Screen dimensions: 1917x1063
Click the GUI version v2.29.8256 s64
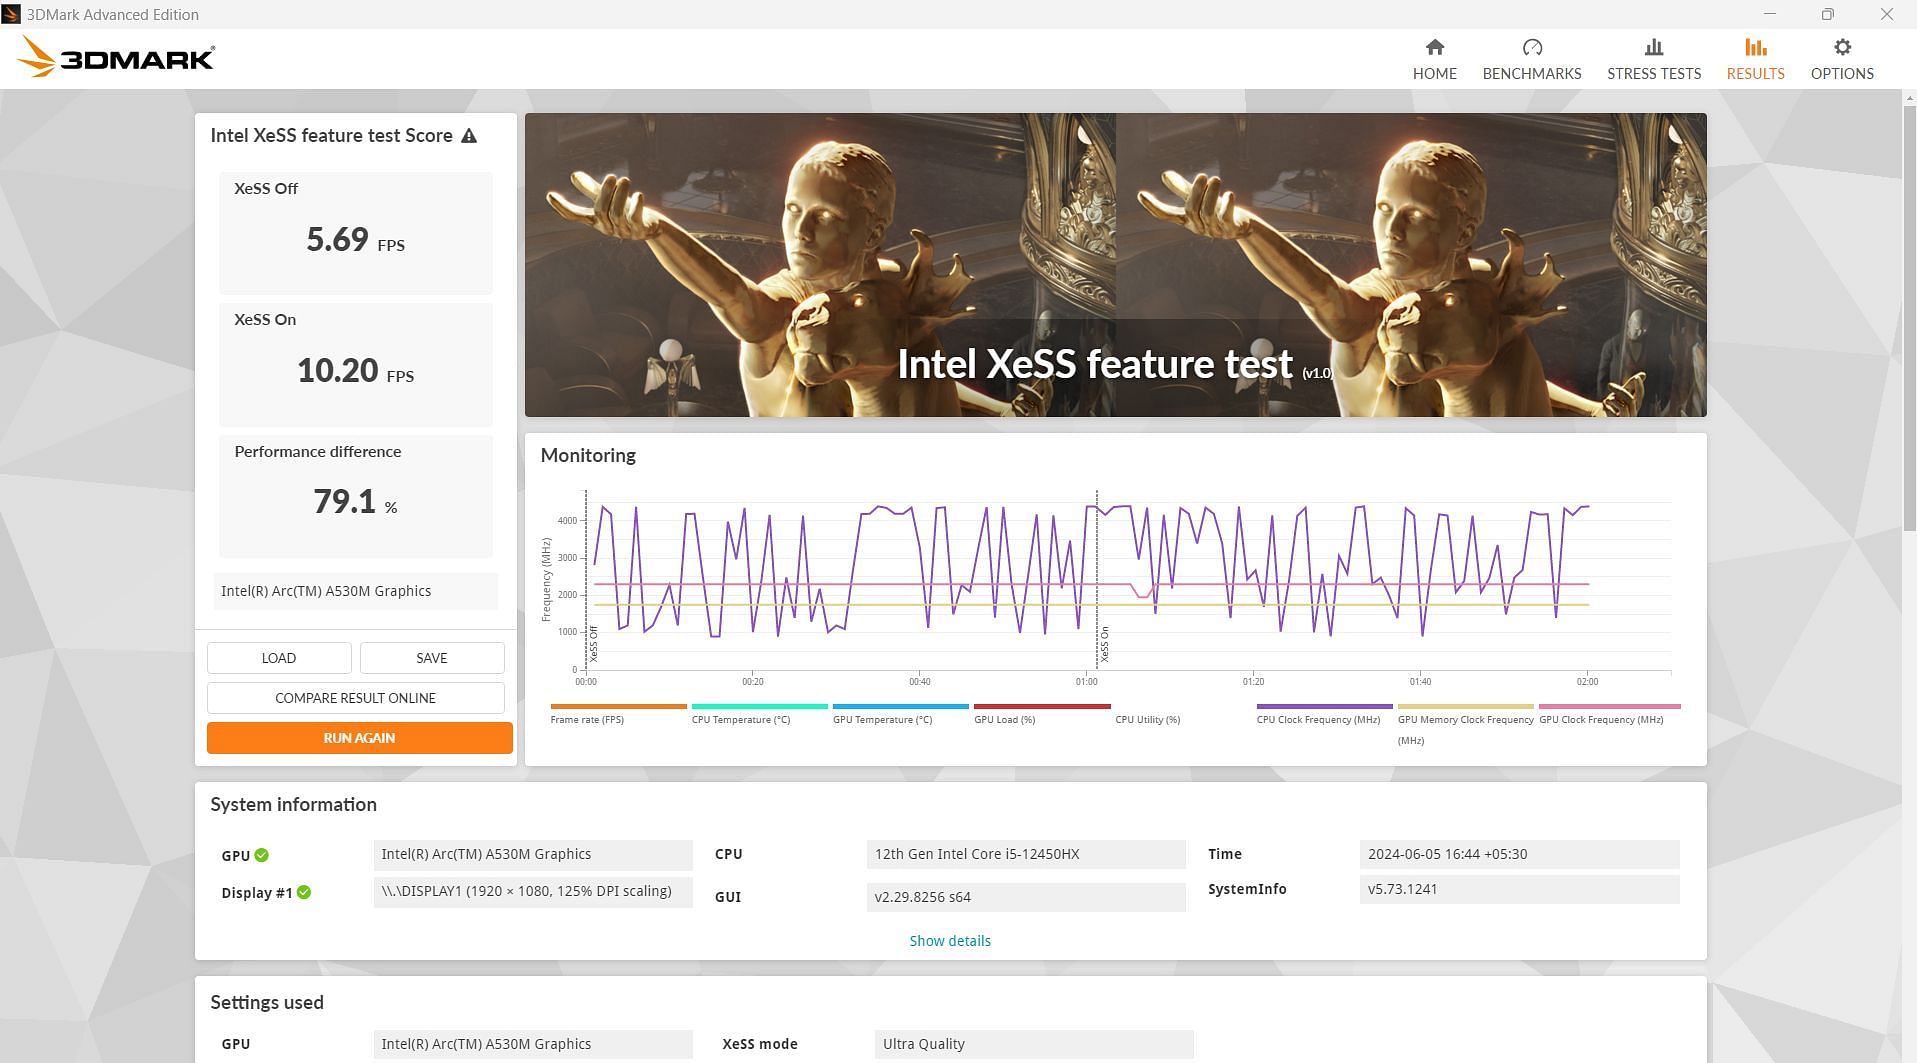[x=1025, y=897]
